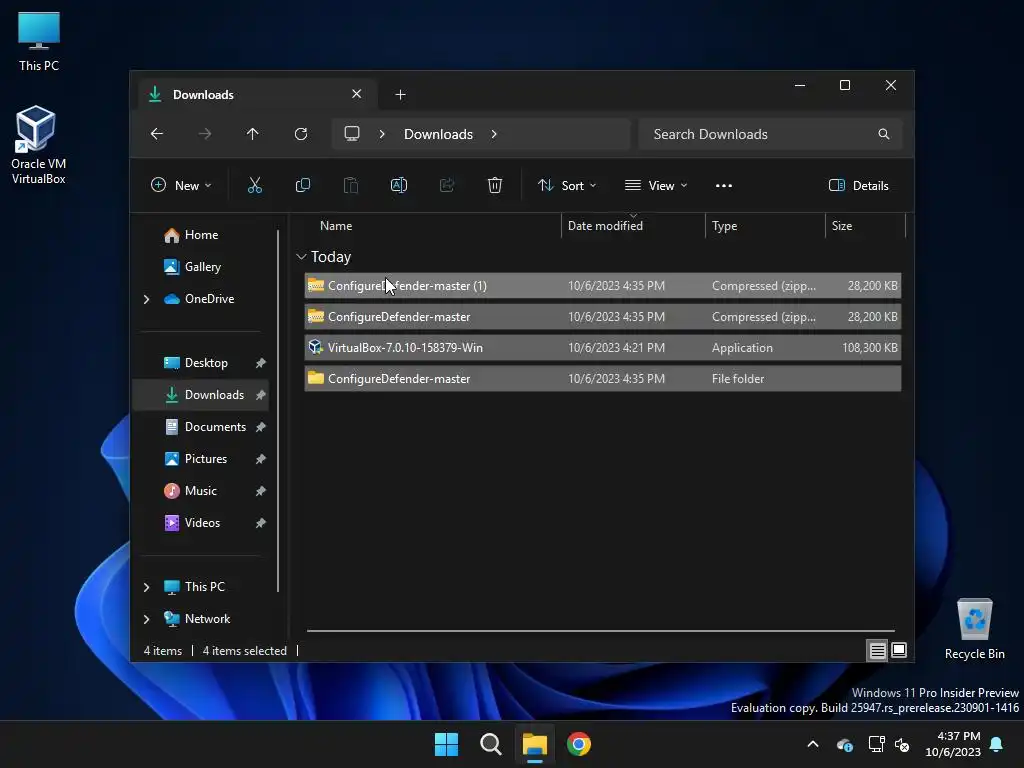Click Downloads in the address breadcrumb
The height and width of the screenshot is (768, 1024).
click(x=438, y=134)
